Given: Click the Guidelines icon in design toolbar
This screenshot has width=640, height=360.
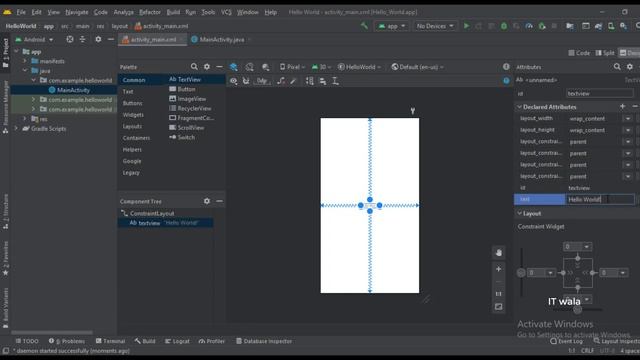Looking at the screenshot, I should pos(336,81).
